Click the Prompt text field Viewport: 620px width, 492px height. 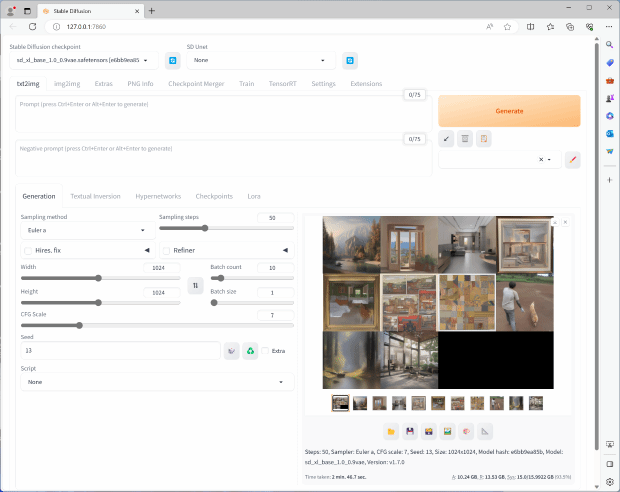[224, 114]
